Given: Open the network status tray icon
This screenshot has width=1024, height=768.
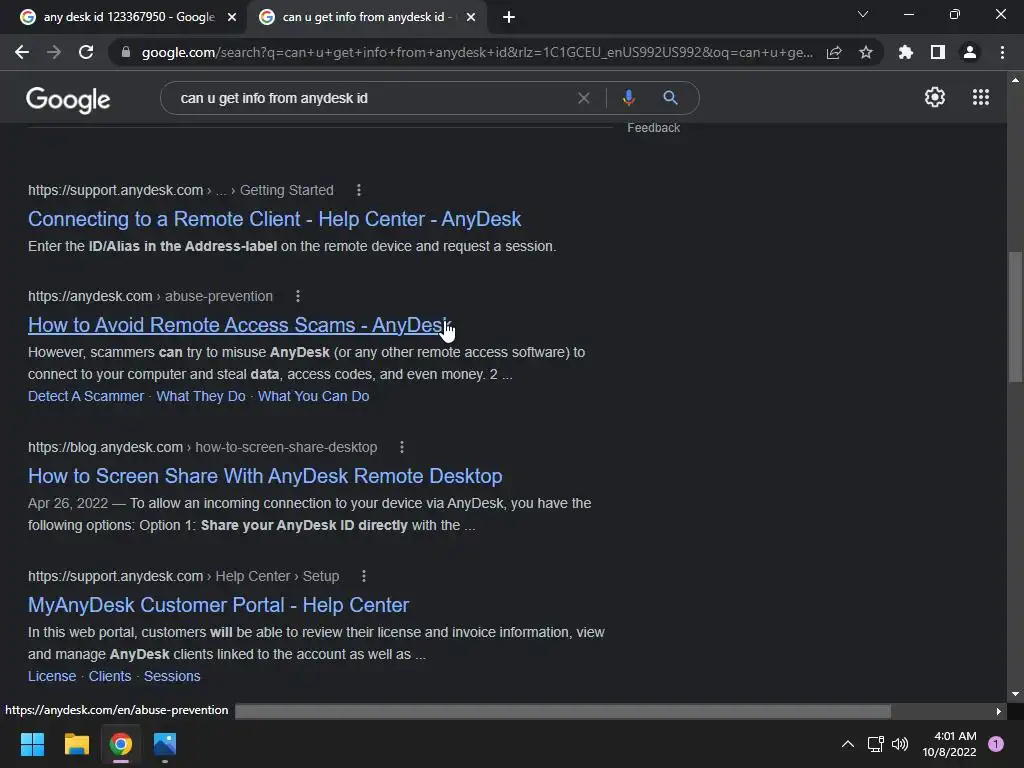Looking at the screenshot, I should tap(875, 744).
